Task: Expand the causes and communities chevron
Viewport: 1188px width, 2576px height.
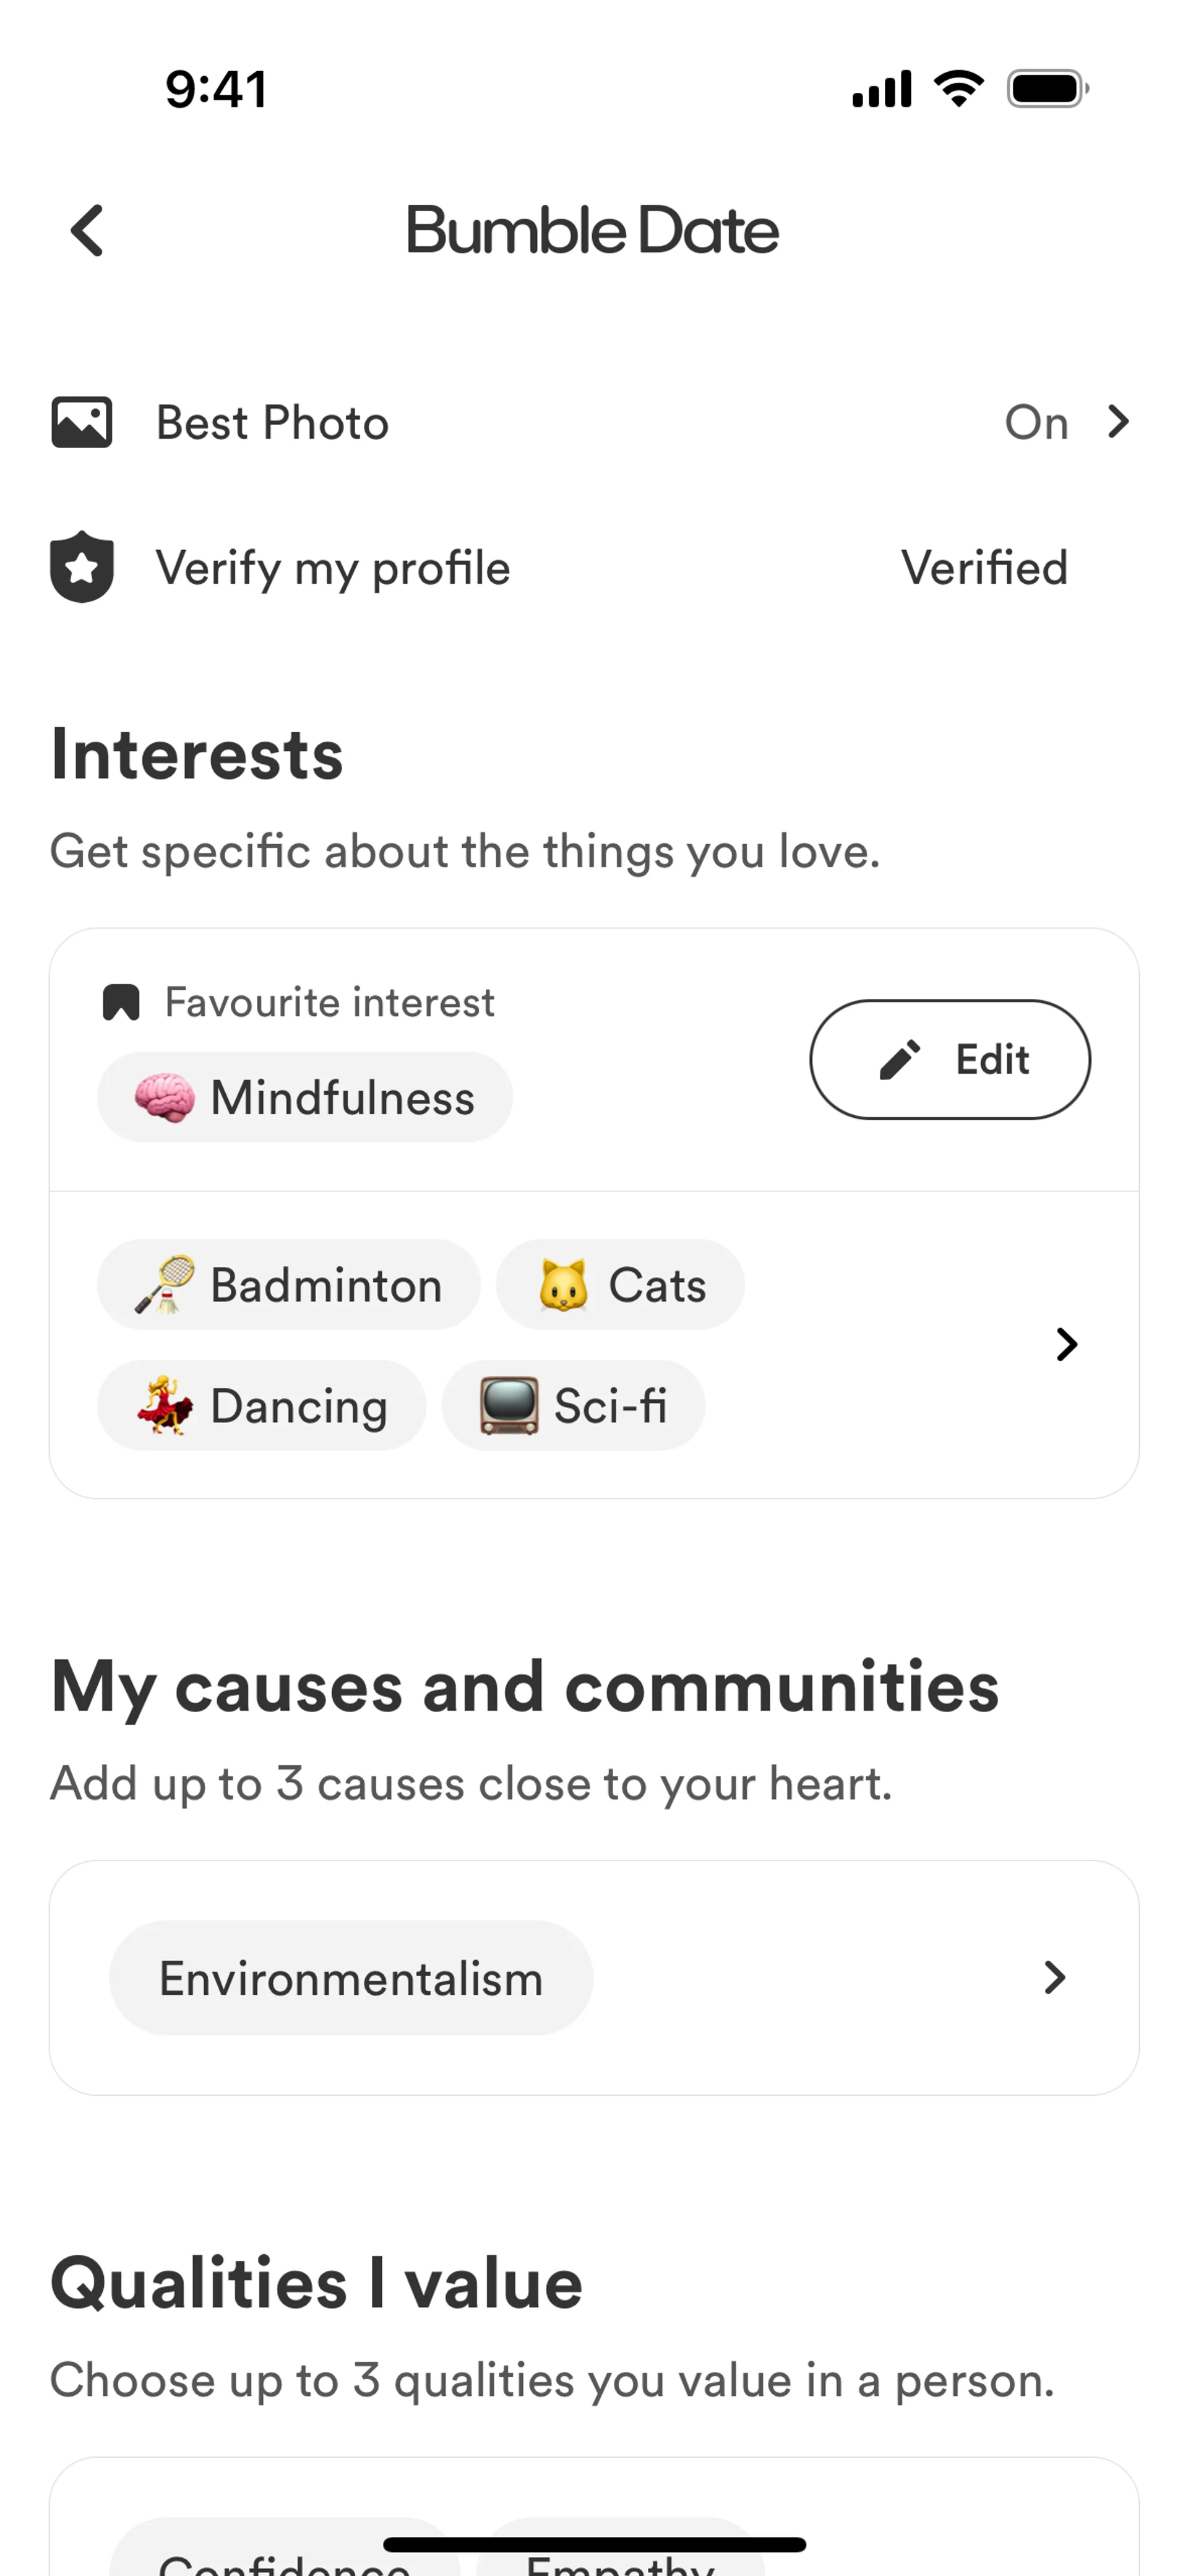Action: tap(1055, 1977)
